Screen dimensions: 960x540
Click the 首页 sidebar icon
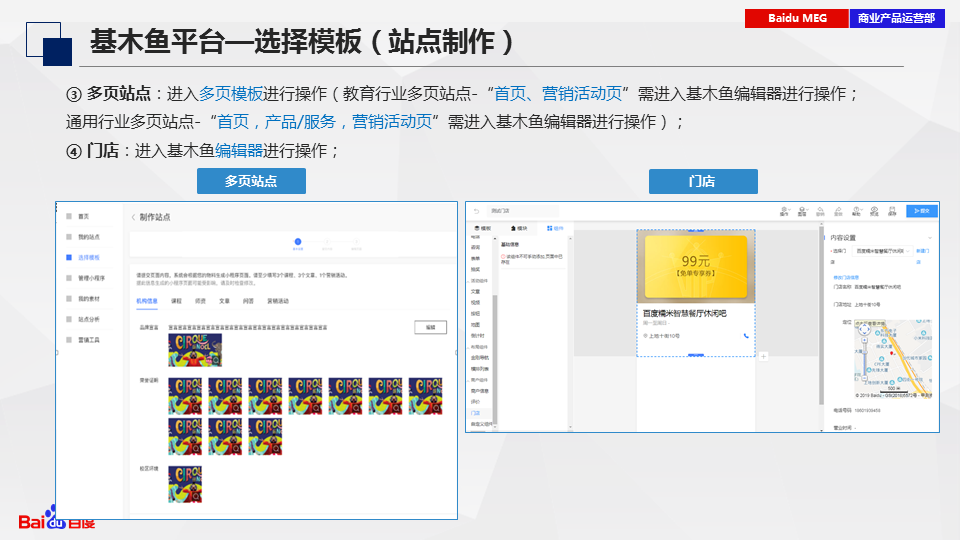(x=69, y=216)
